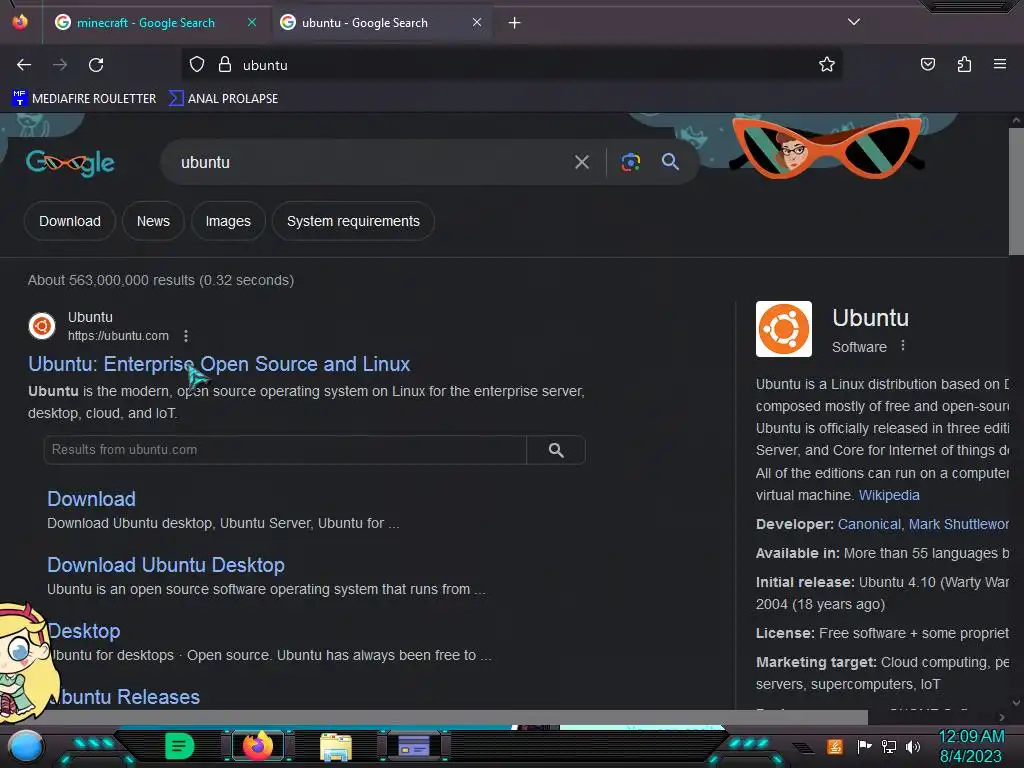Viewport: 1024px width, 768px height.
Task: Click the vertical page scrollbar thumb
Action: click(x=1016, y=191)
